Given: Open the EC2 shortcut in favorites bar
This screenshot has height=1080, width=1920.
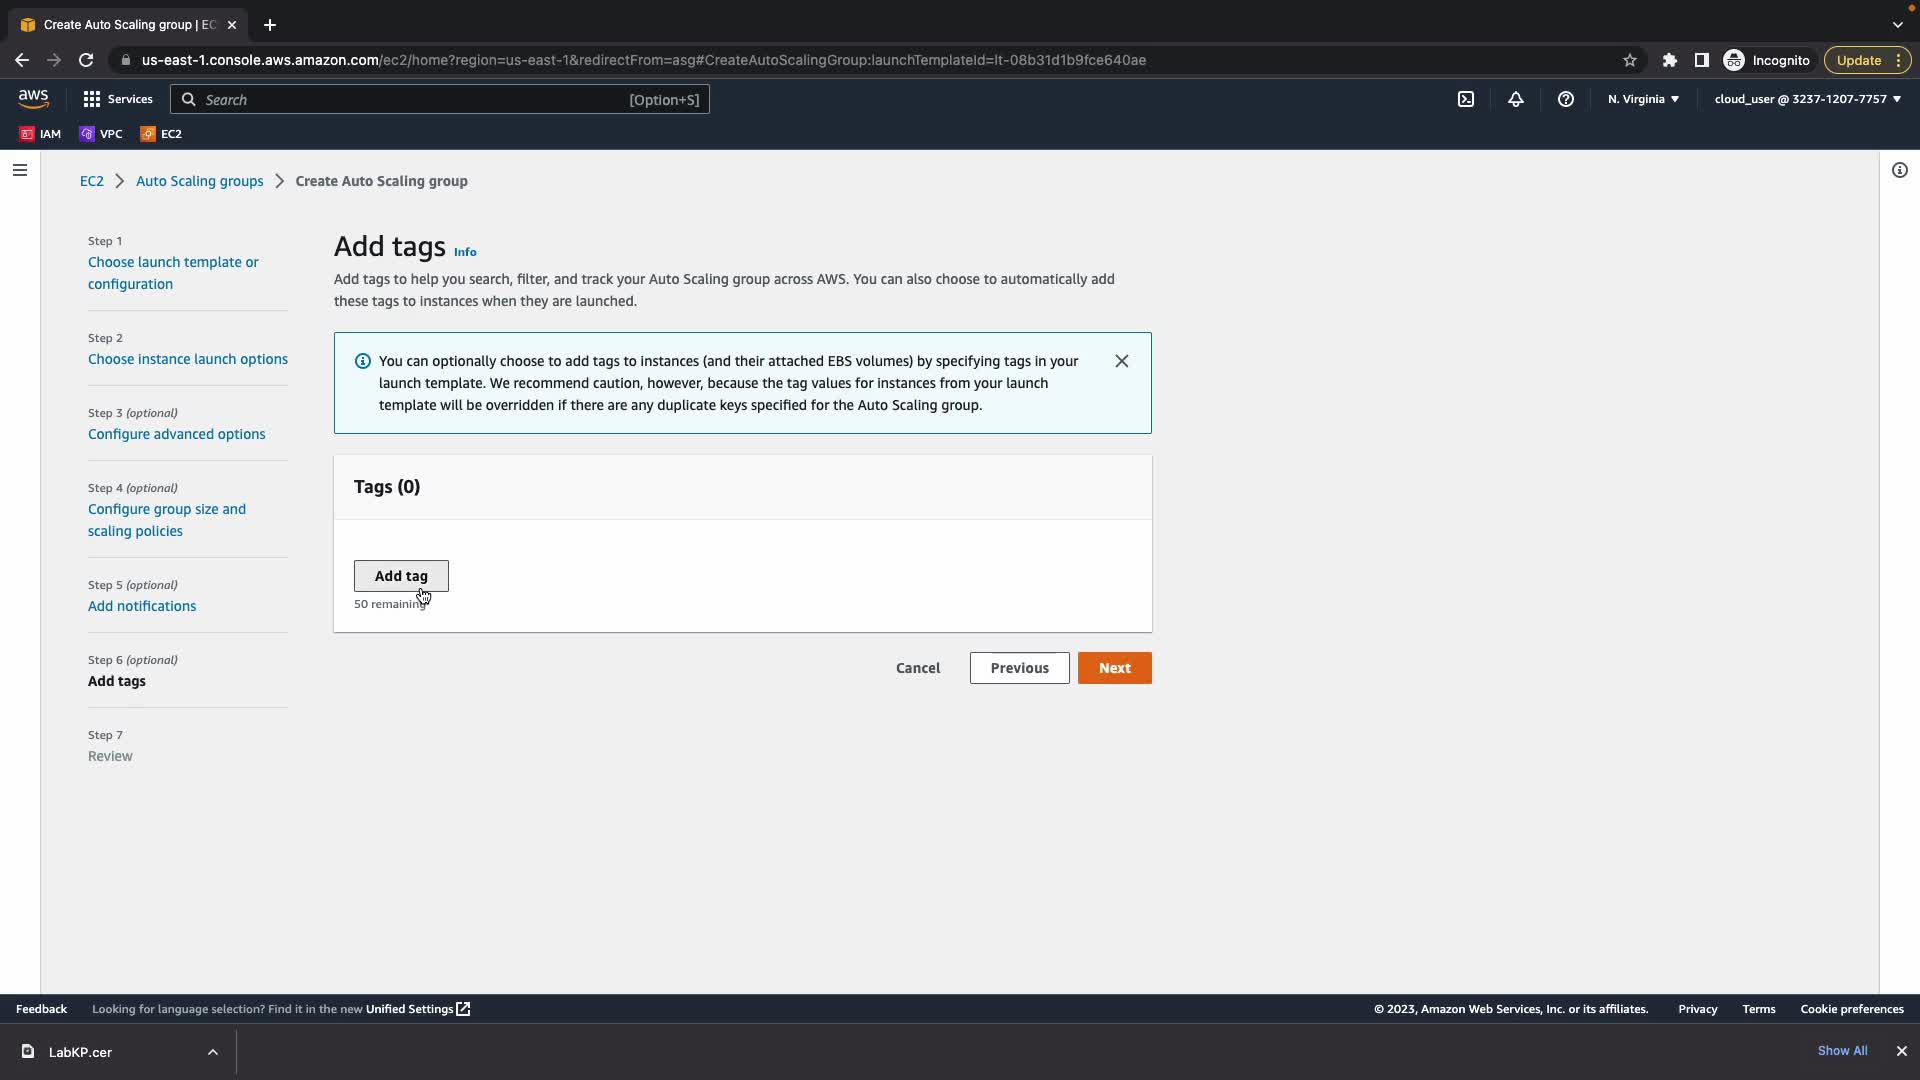Looking at the screenshot, I should coord(161,133).
